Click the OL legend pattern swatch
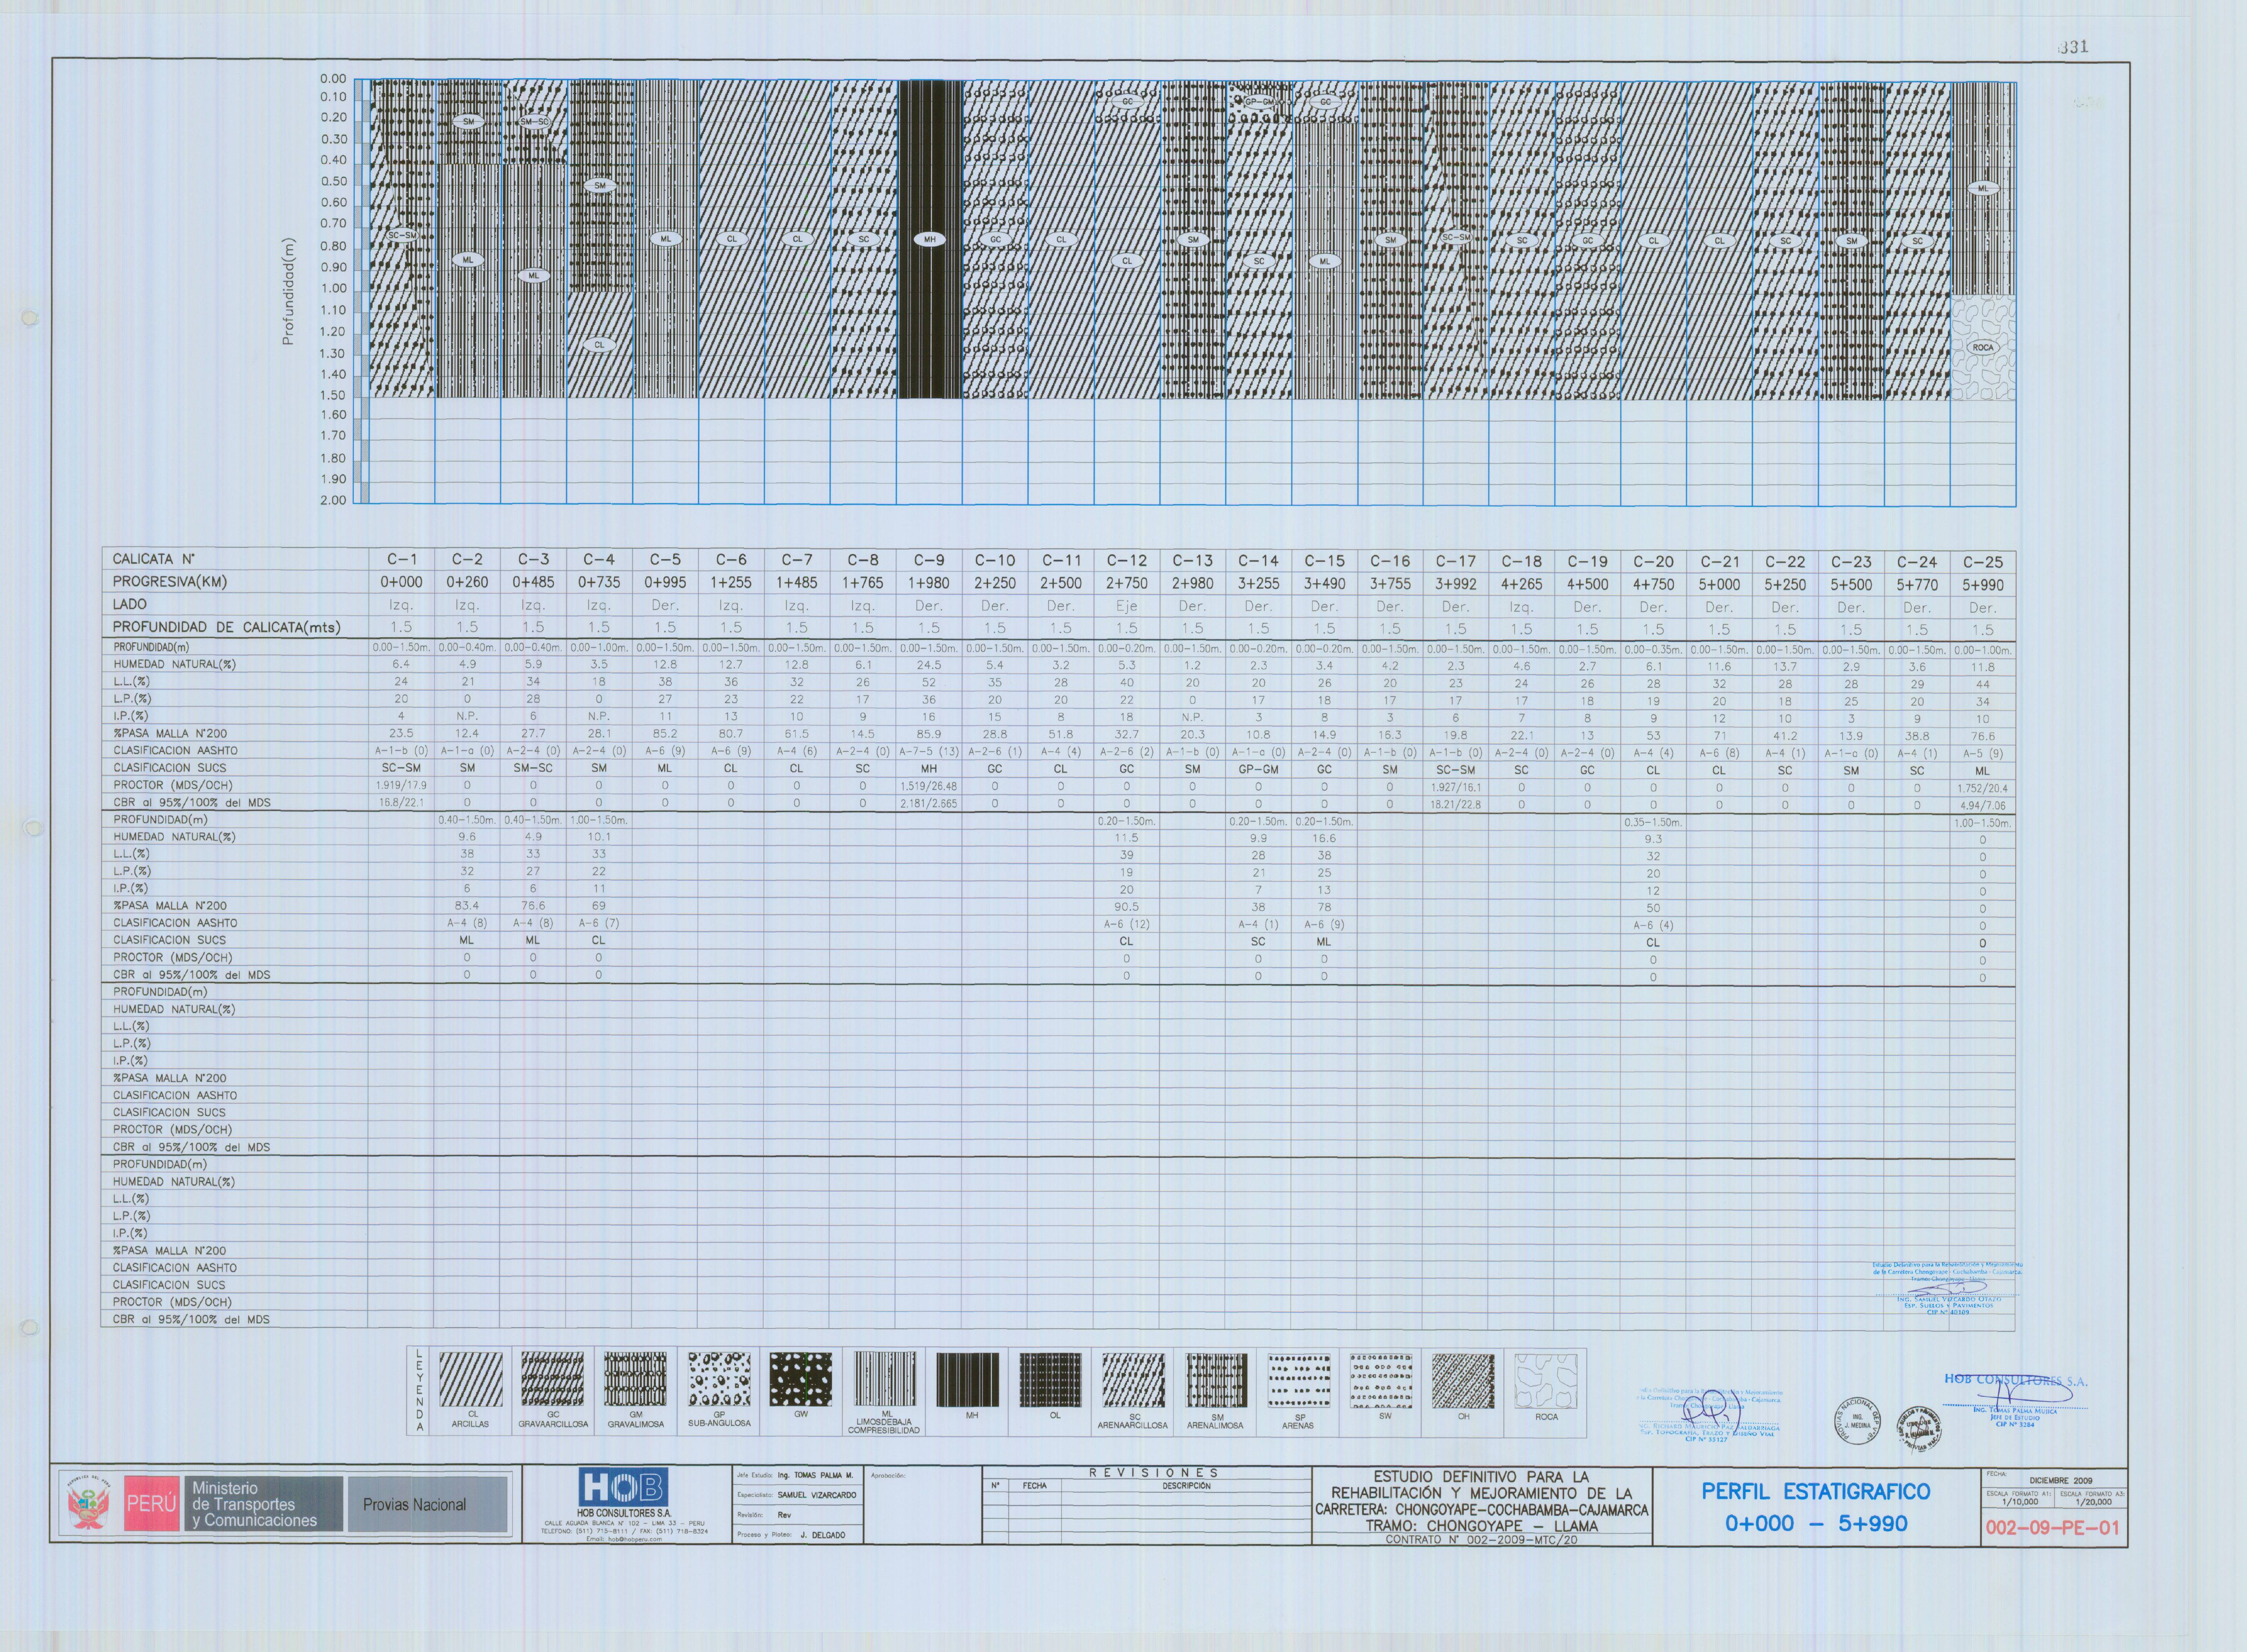 [x=1052, y=1380]
